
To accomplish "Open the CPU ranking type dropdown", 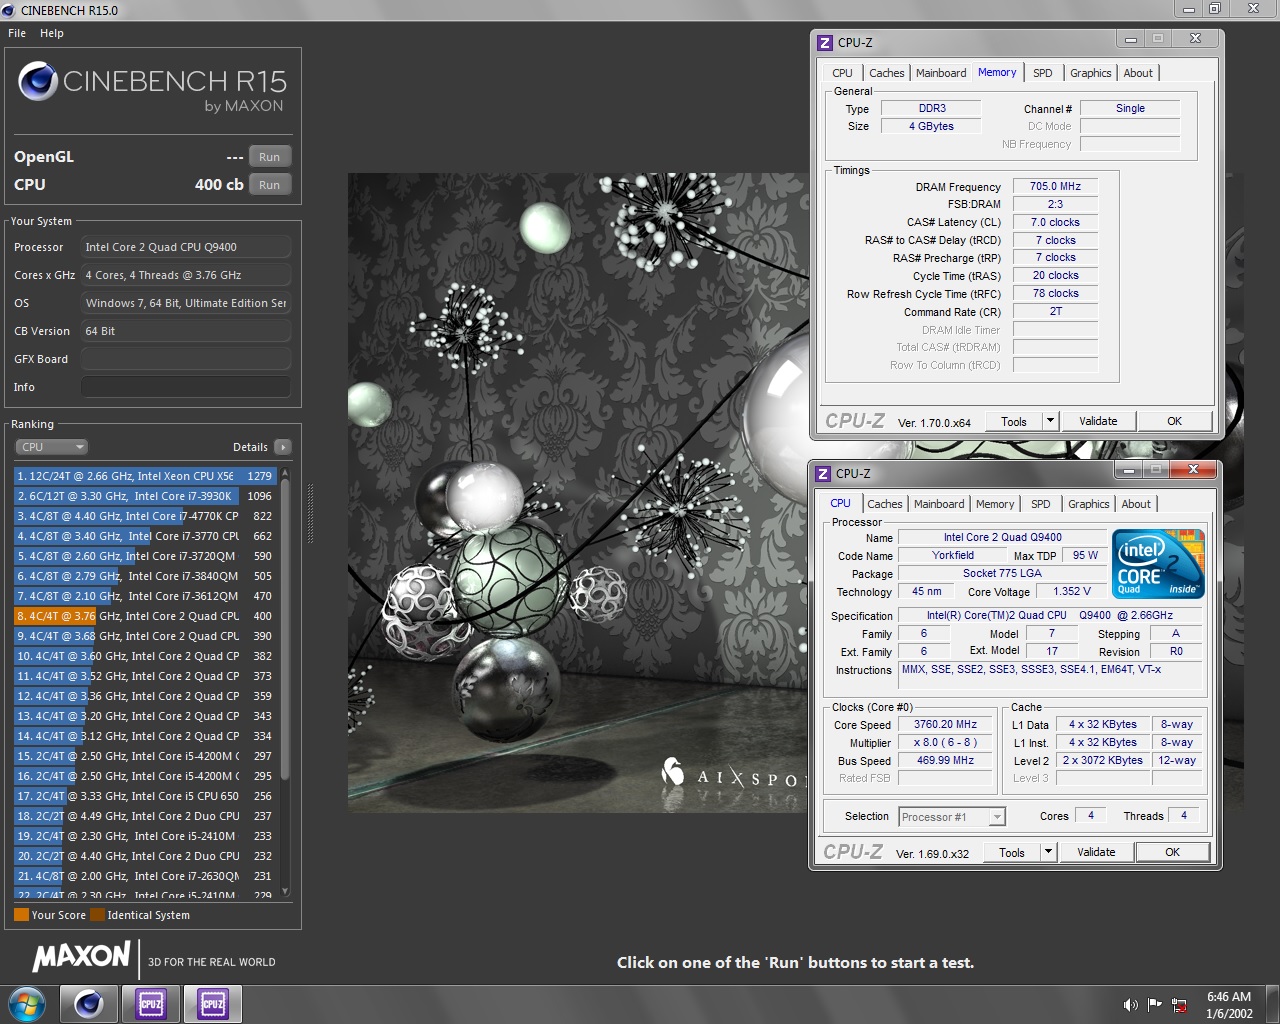I will click(x=52, y=447).
